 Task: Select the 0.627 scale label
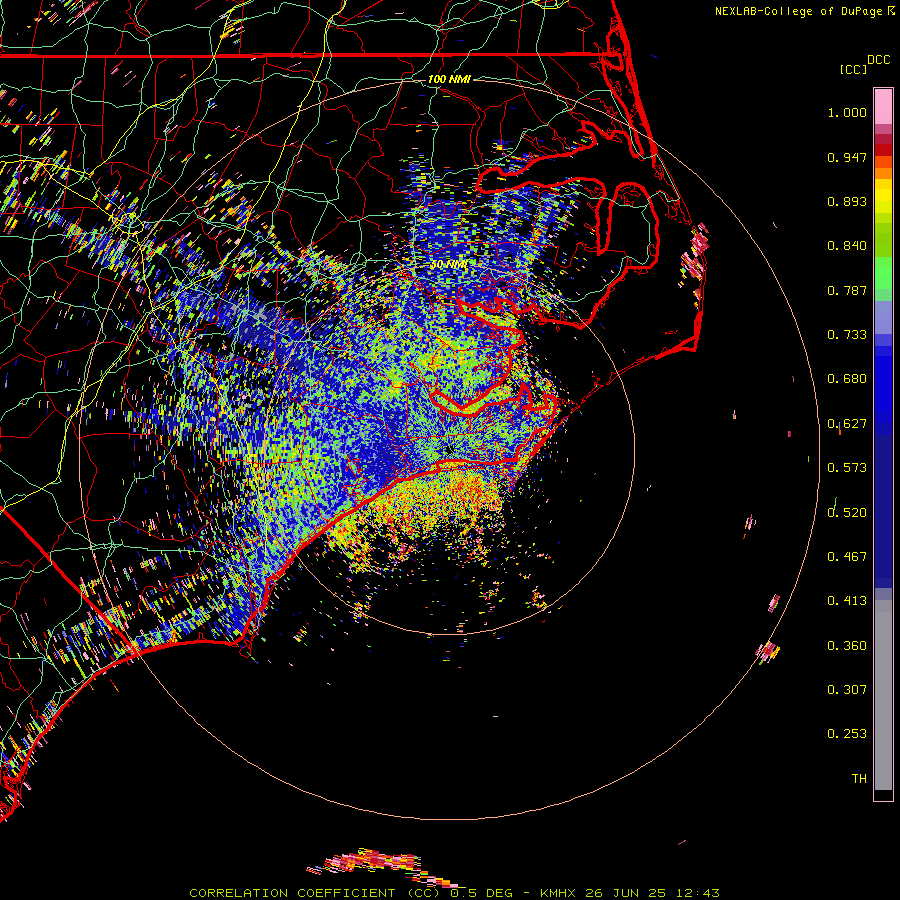click(x=847, y=424)
